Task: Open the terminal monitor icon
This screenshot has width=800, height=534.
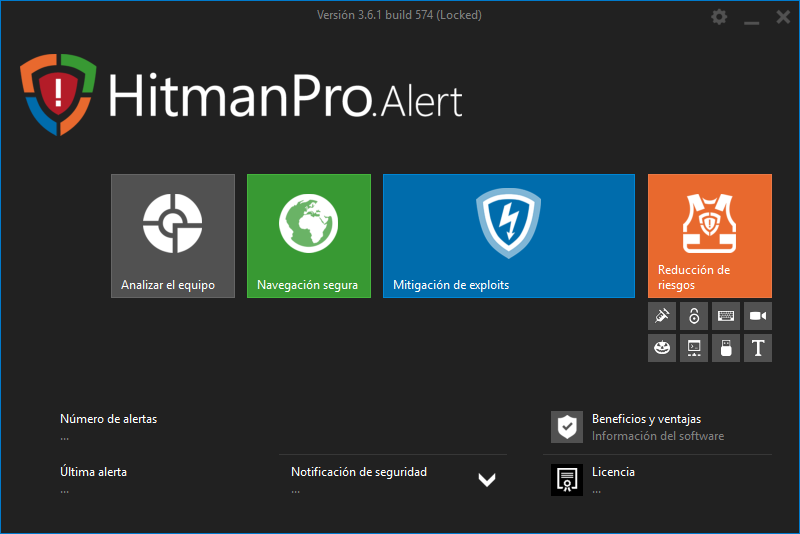Action: coord(694,348)
